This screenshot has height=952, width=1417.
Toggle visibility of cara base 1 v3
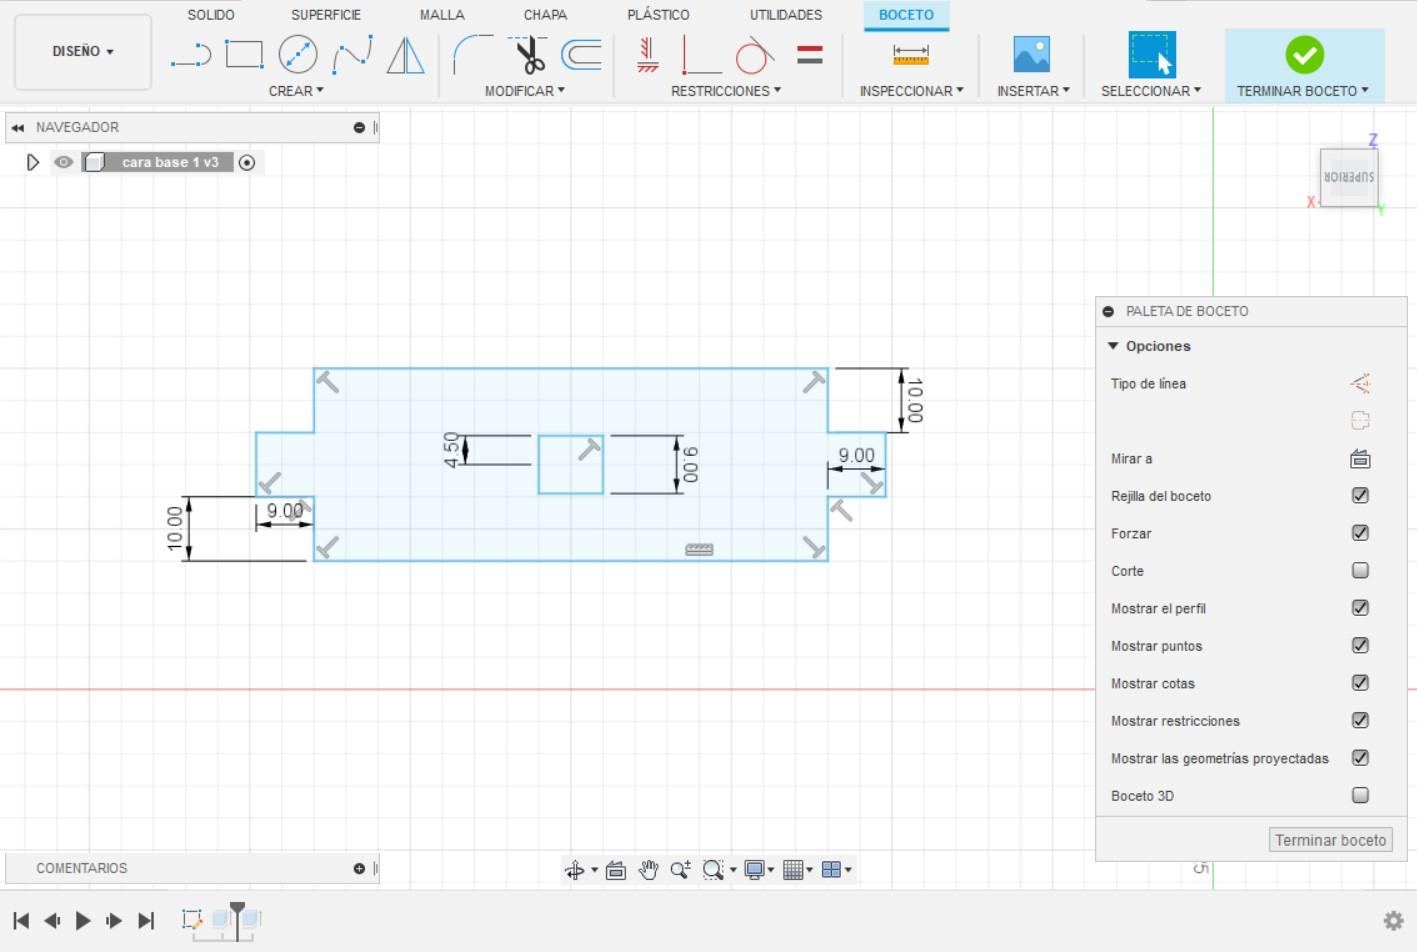tap(64, 162)
